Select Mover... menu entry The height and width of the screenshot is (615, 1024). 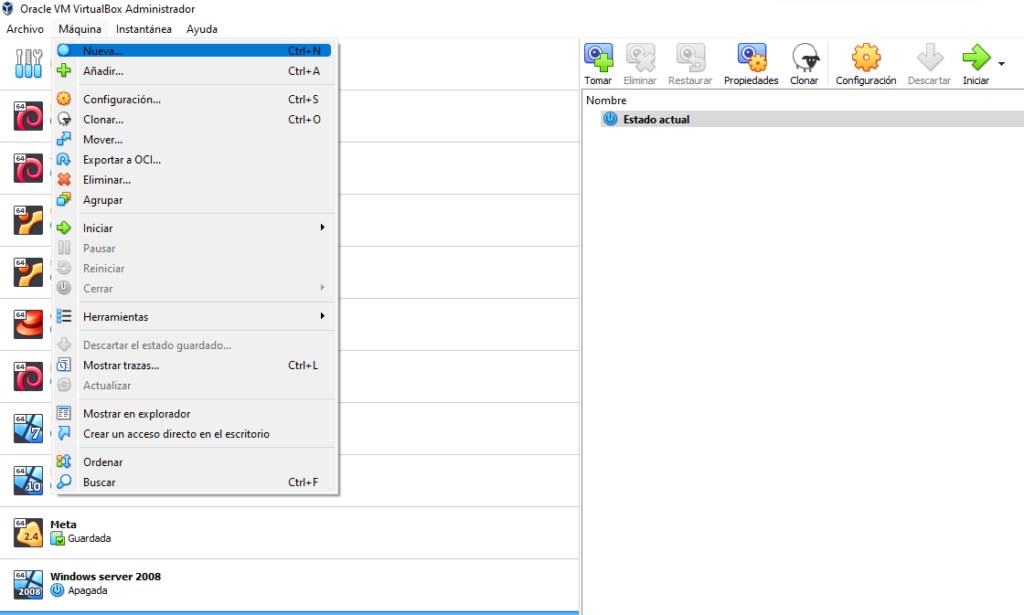tap(193, 140)
